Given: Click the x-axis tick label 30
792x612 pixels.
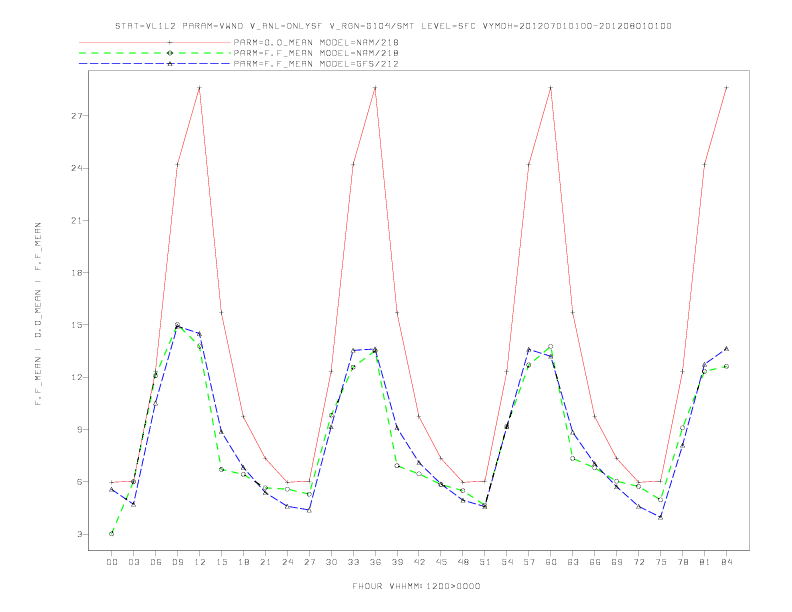Looking at the screenshot, I should (x=331, y=562).
